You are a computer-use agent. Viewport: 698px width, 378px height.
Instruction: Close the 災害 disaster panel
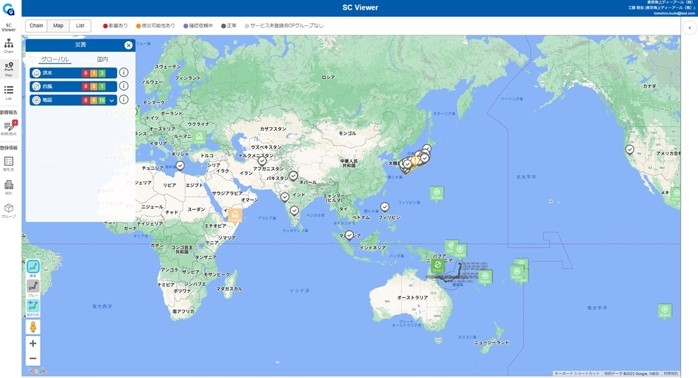(x=128, y=45)
